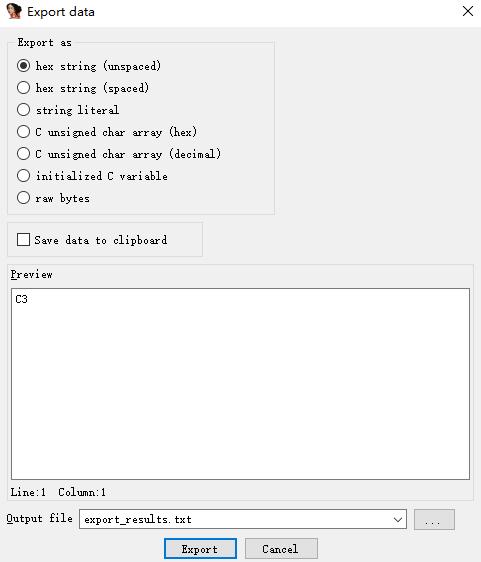Click the Output file label
This screenshot has width=481, height=562.
pos(39,519)
